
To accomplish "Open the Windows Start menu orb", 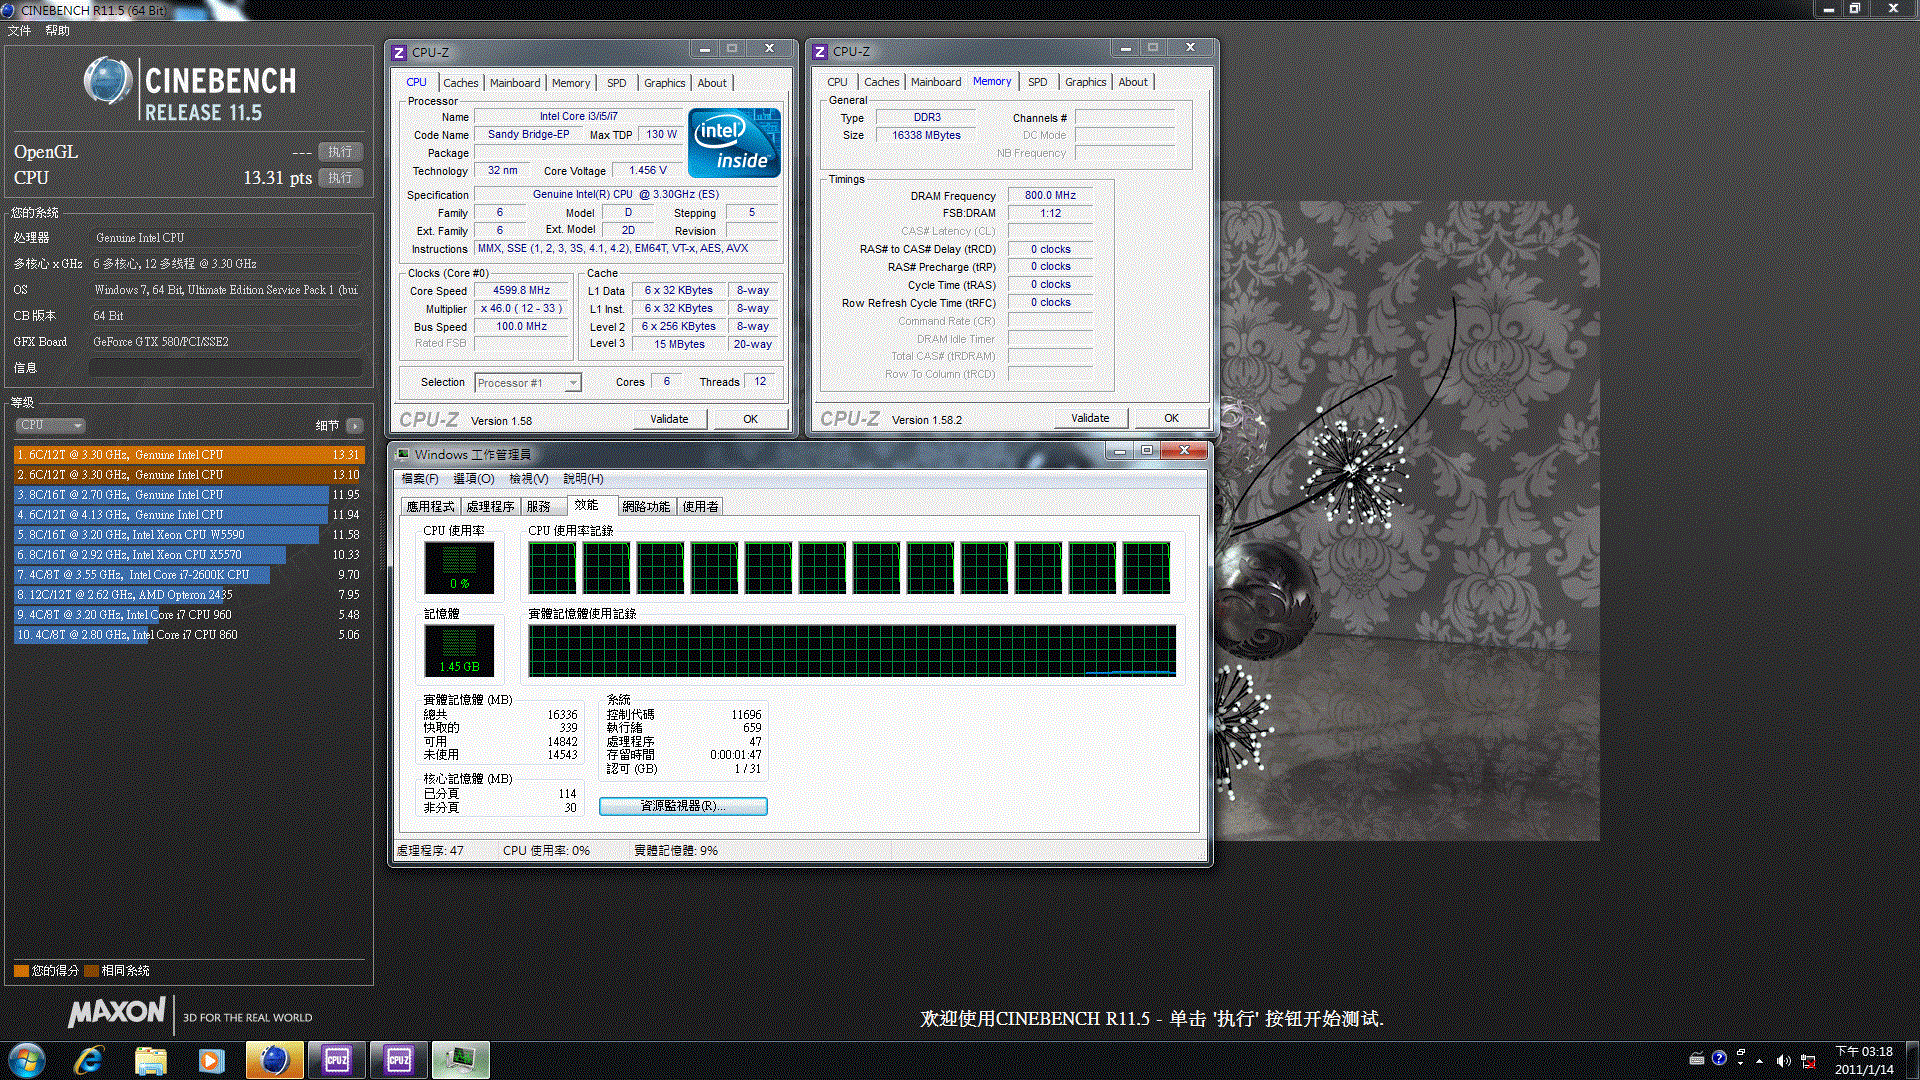I will point(27,1060).
